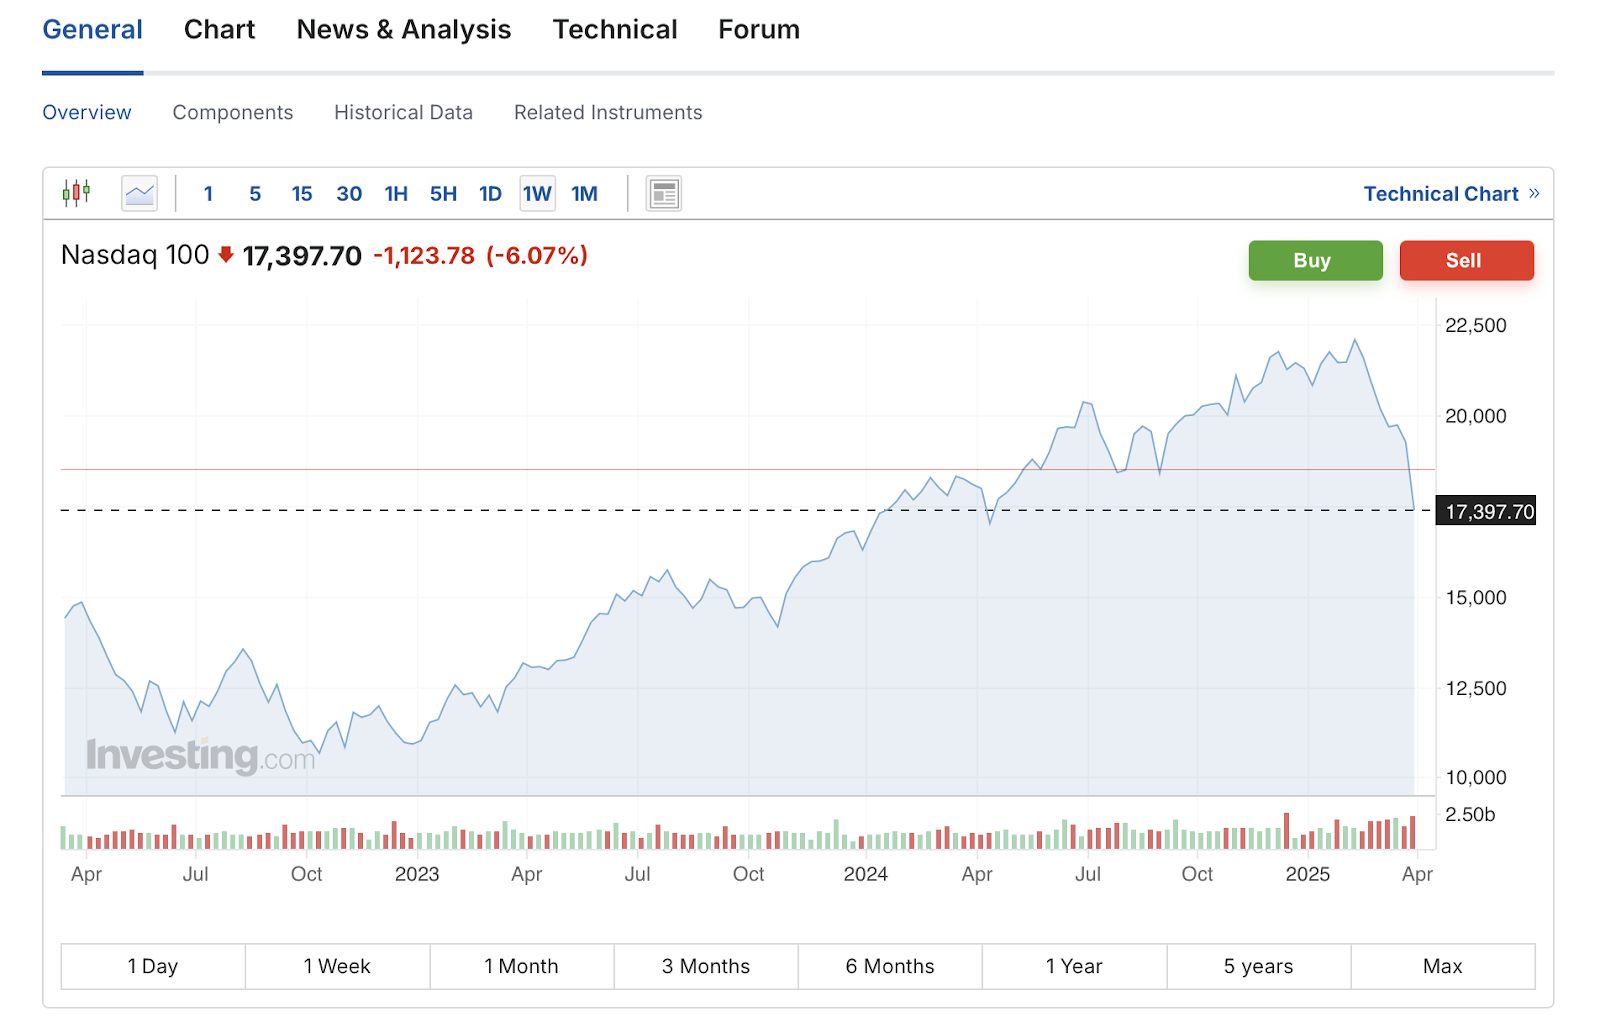Image resolution: width=1600 pixels, height=1022 pixels.
Task: Show 6 Months time range
Action: 890,966
